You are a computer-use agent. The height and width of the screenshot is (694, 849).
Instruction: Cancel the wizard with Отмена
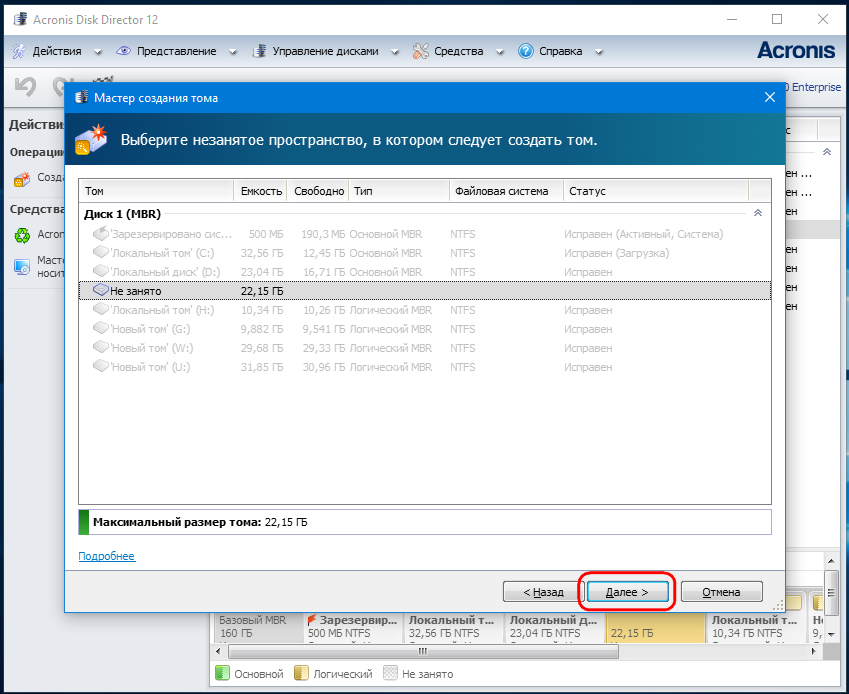(x=720, y=592)
